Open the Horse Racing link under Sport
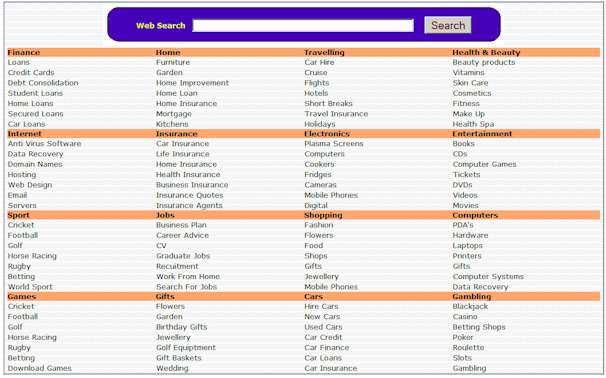The width and height of the screenshot is (606, 378). [32, 256]
